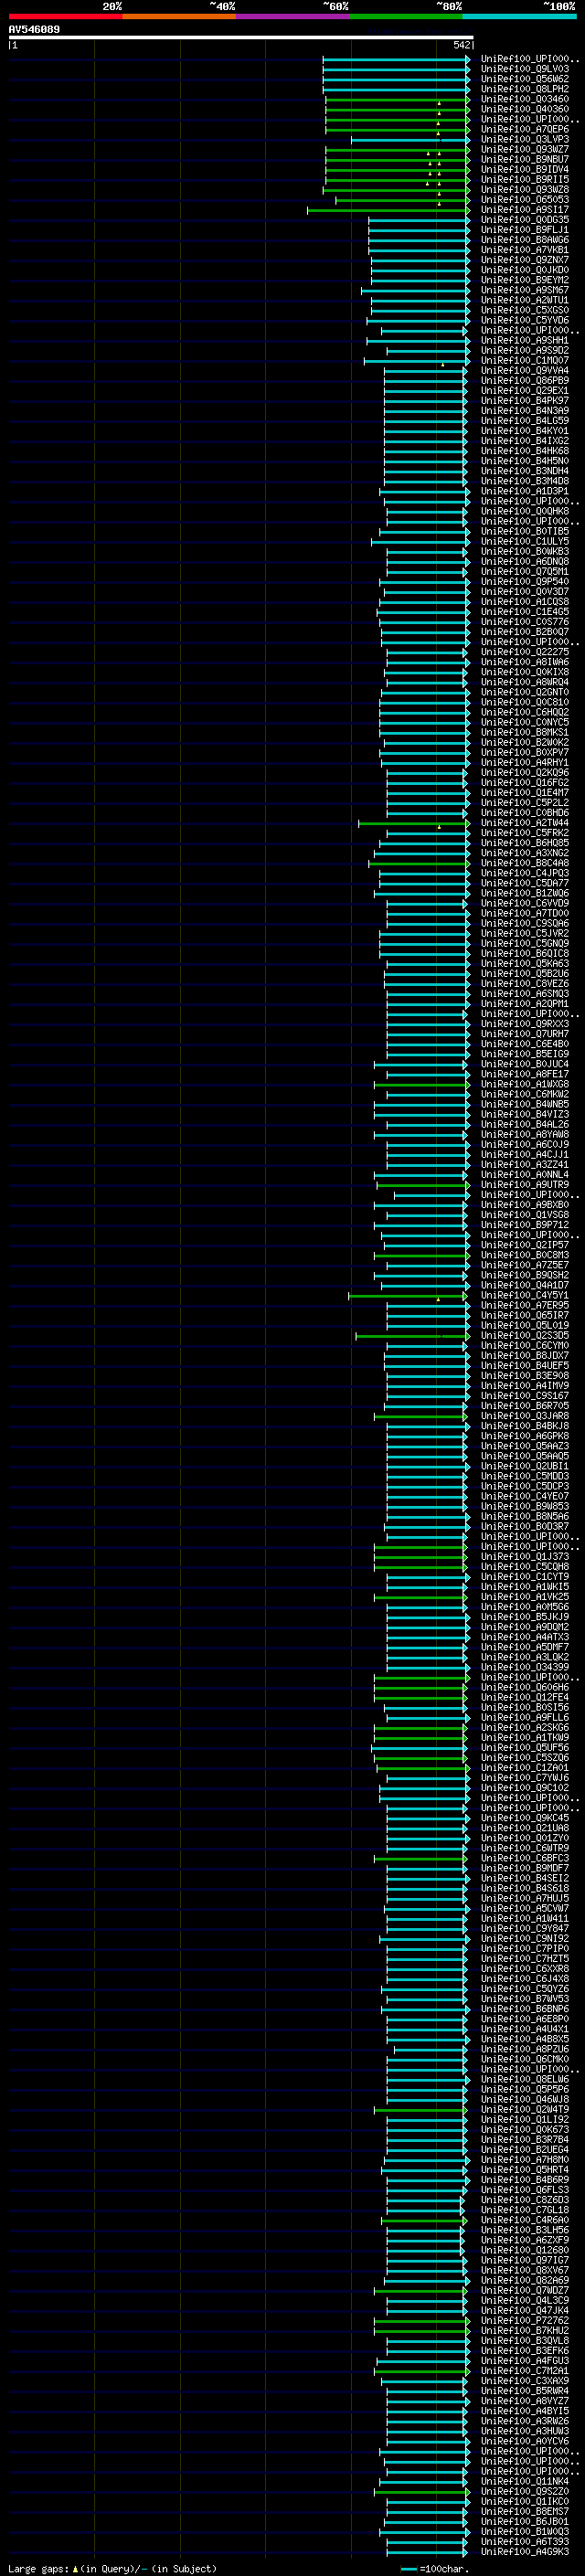Viewport: 585px width, 2576px height.
Task: Select the UniRef100_B9NBU7 label
Action: click(524, 160)
